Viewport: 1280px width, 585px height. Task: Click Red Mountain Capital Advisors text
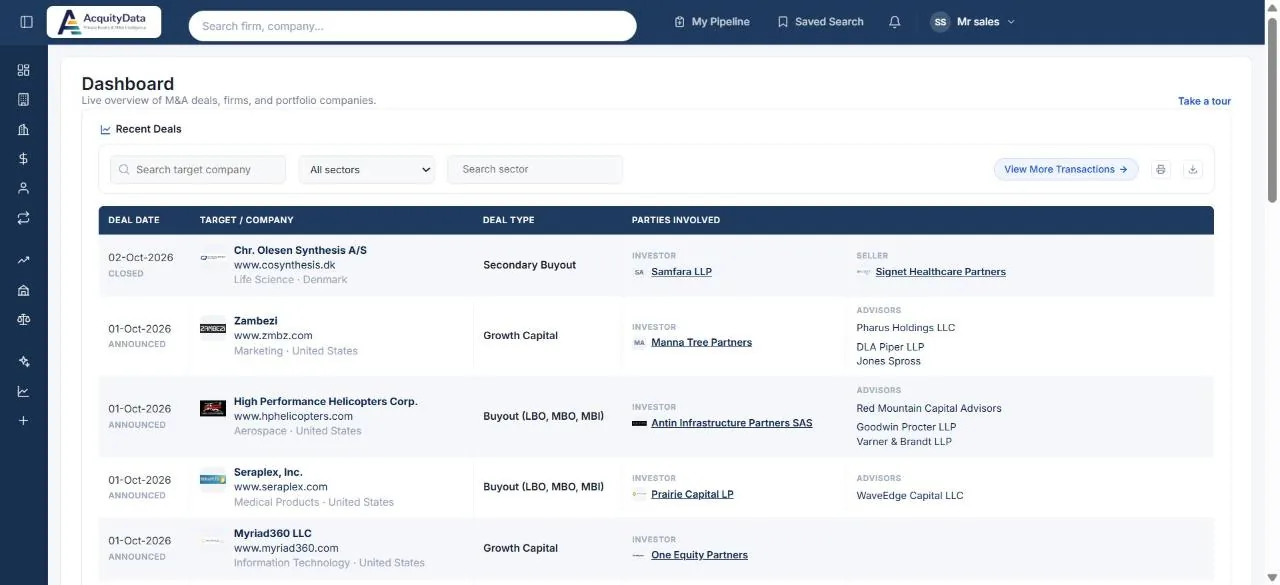929,408
